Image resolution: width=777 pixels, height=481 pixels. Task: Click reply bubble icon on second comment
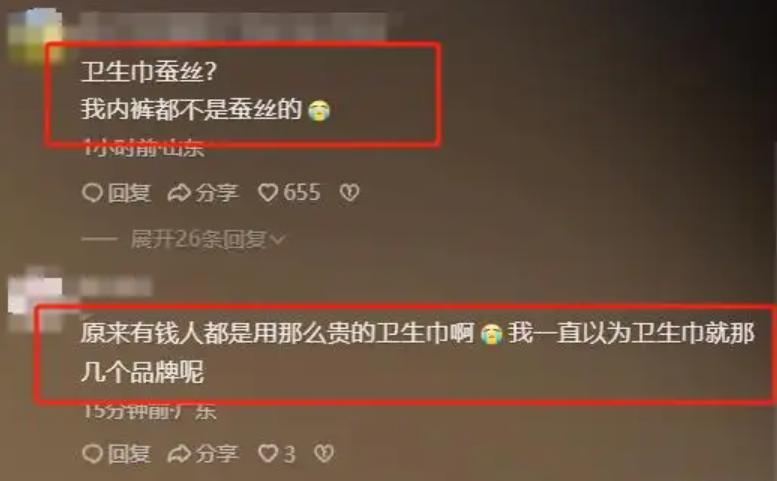coord(92,453)
